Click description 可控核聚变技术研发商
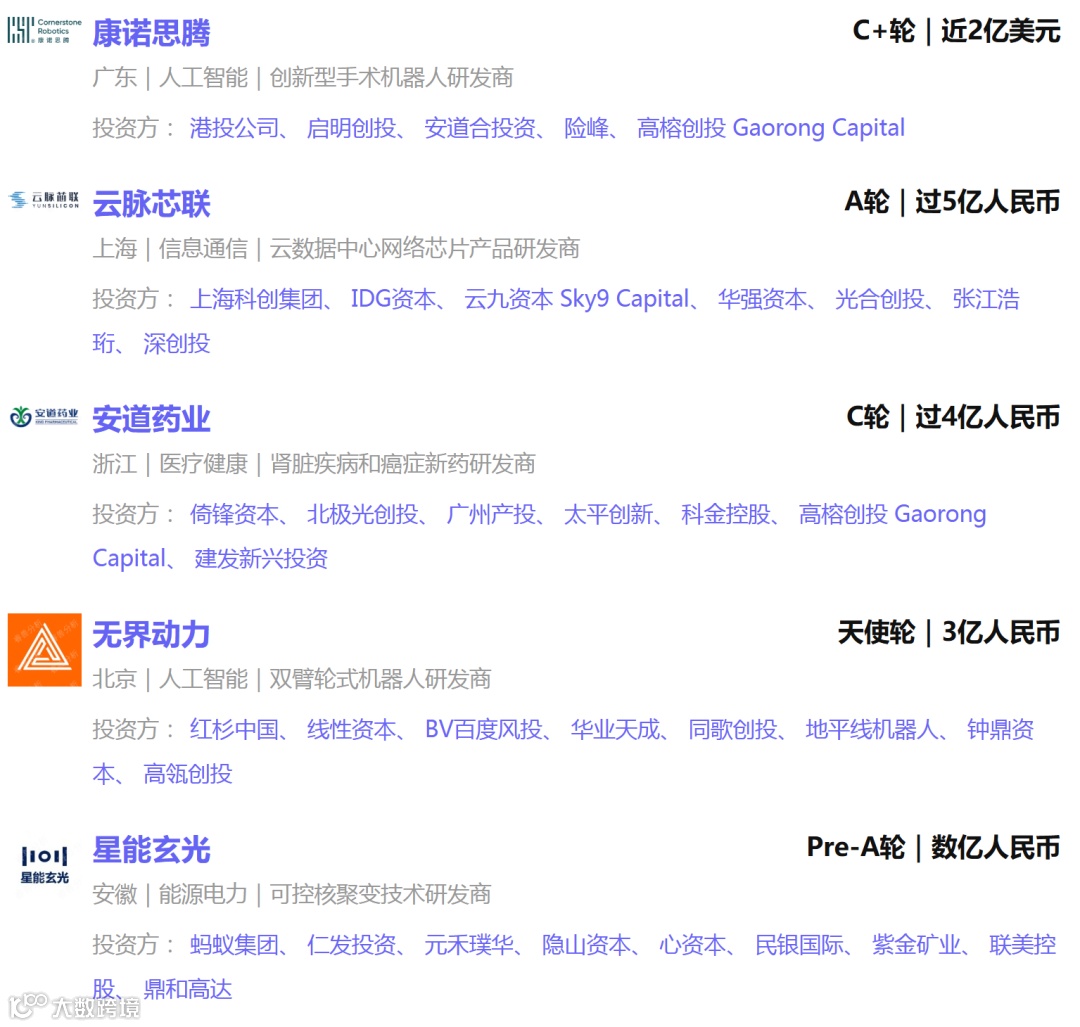This screenshot has width=1080, height=1027. pos(380,894)
